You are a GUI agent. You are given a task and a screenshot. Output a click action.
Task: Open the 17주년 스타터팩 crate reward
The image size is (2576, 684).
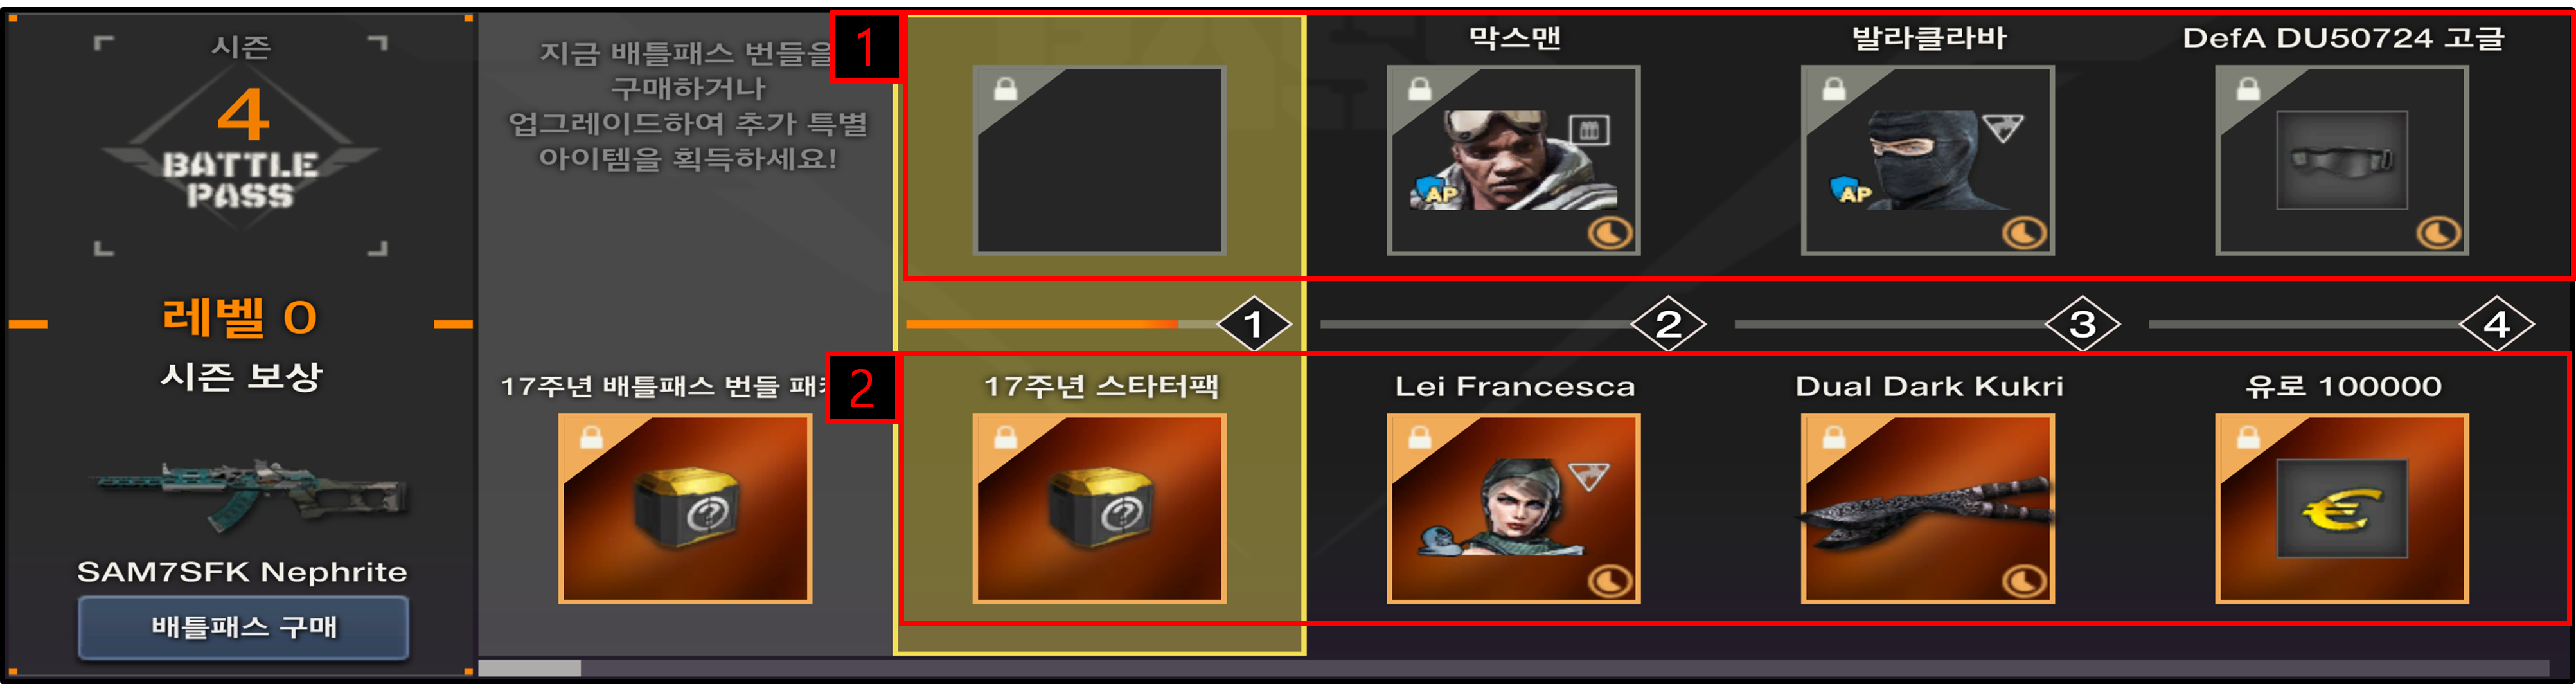(1099, 508)
